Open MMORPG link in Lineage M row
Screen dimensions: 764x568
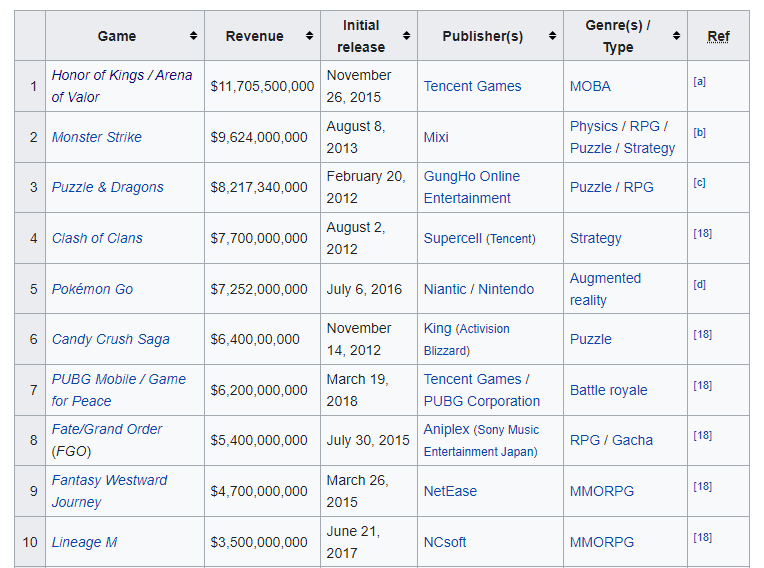(x=602, y=542)
